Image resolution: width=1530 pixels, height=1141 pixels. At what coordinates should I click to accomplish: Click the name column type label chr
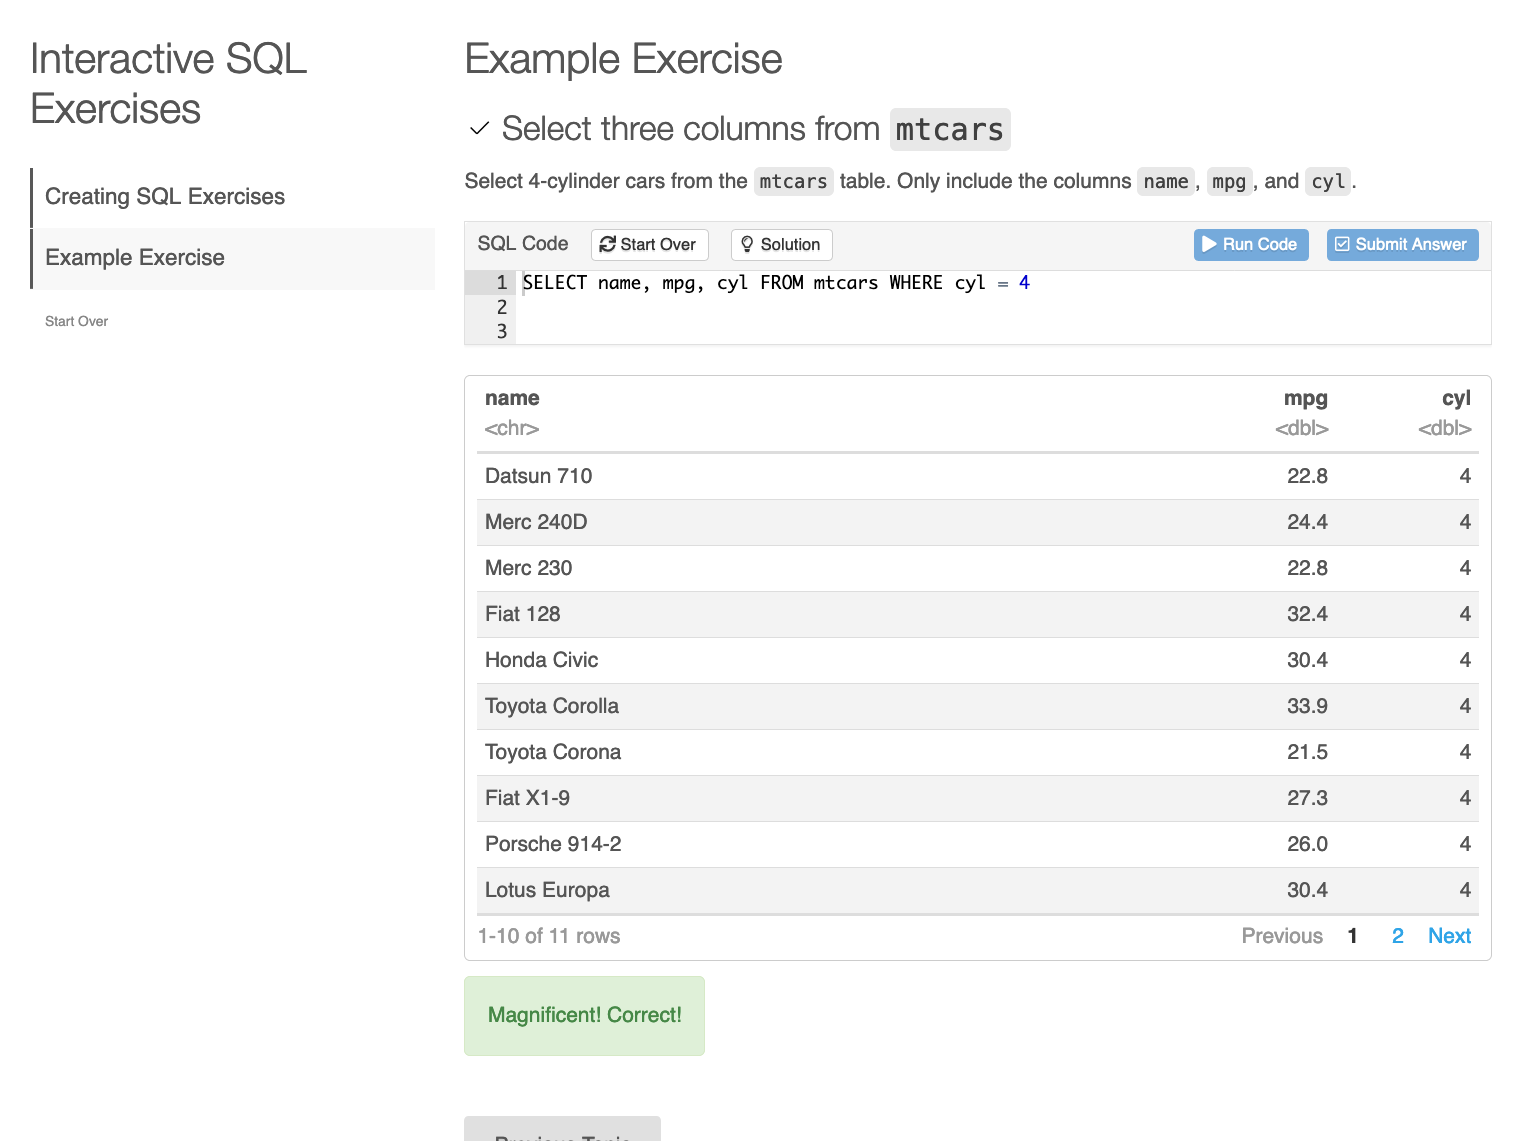511,428
